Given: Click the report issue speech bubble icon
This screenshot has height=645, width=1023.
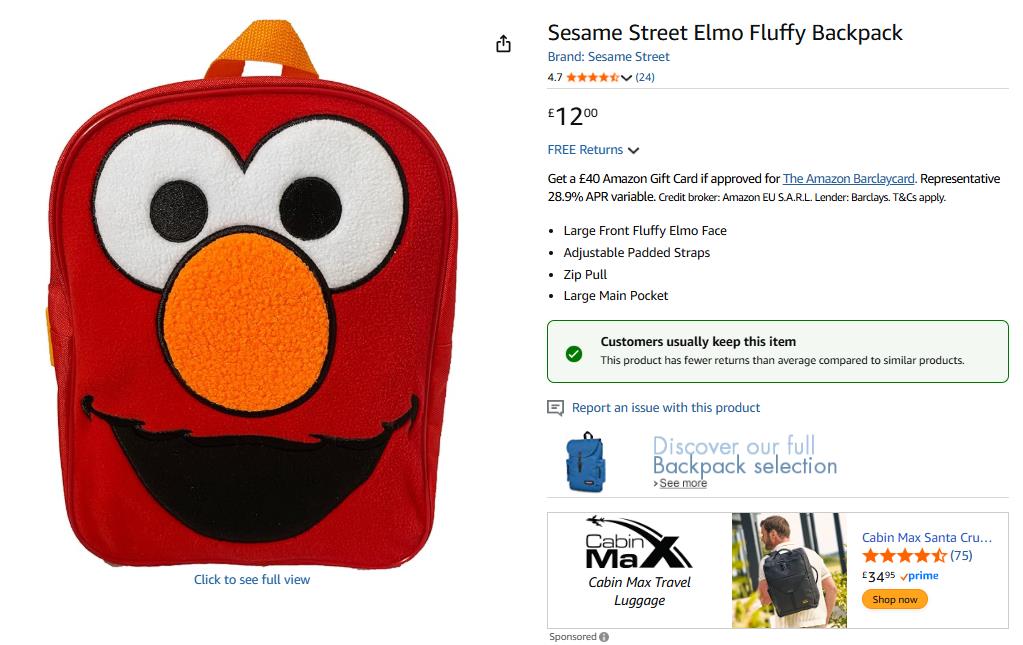Looking at the screenshot, I should coord(556,408).
